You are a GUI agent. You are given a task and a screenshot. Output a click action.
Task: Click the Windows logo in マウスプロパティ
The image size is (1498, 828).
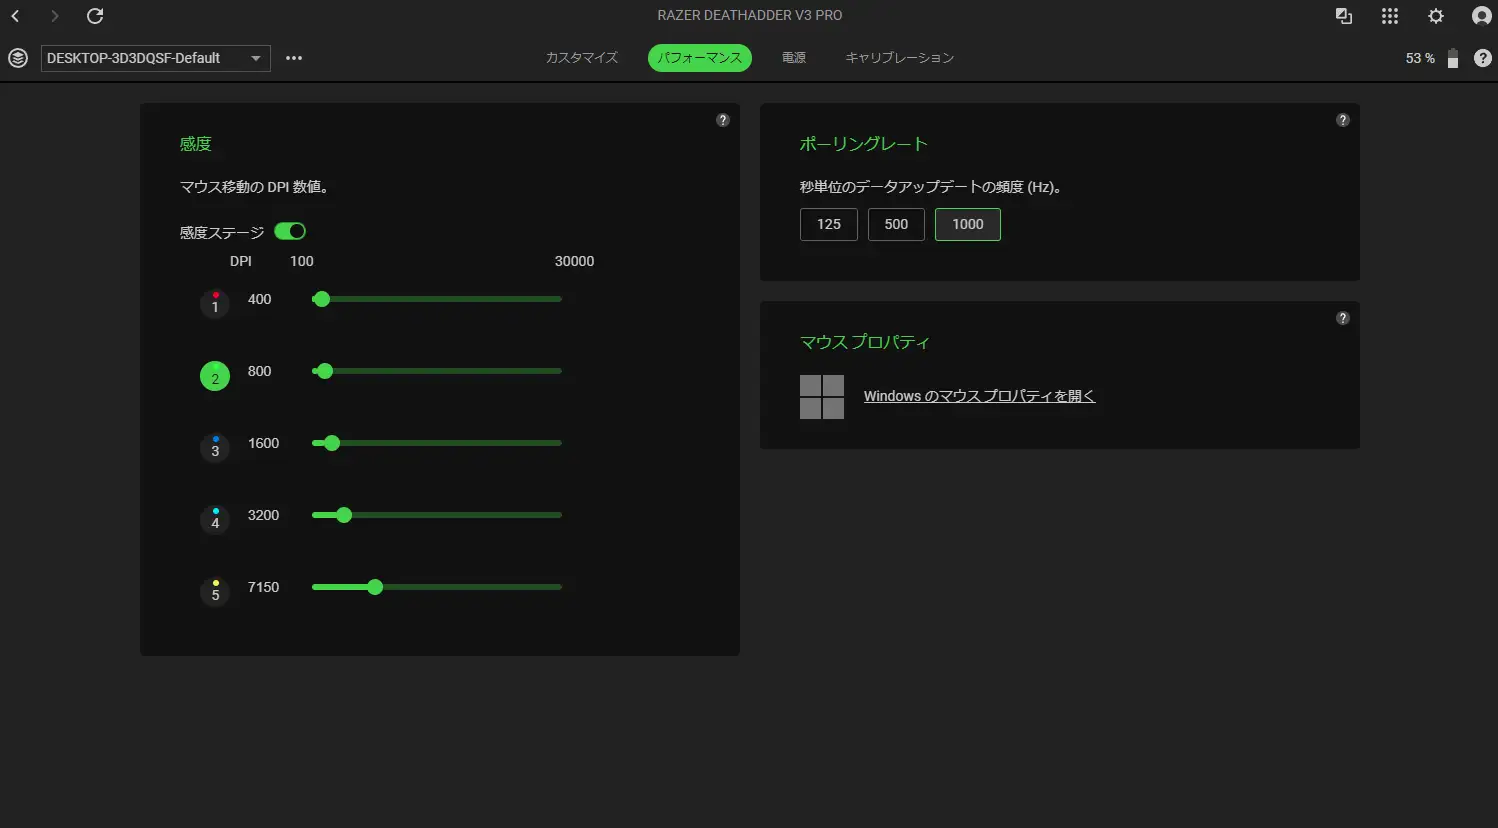click(x=822, y=397)
